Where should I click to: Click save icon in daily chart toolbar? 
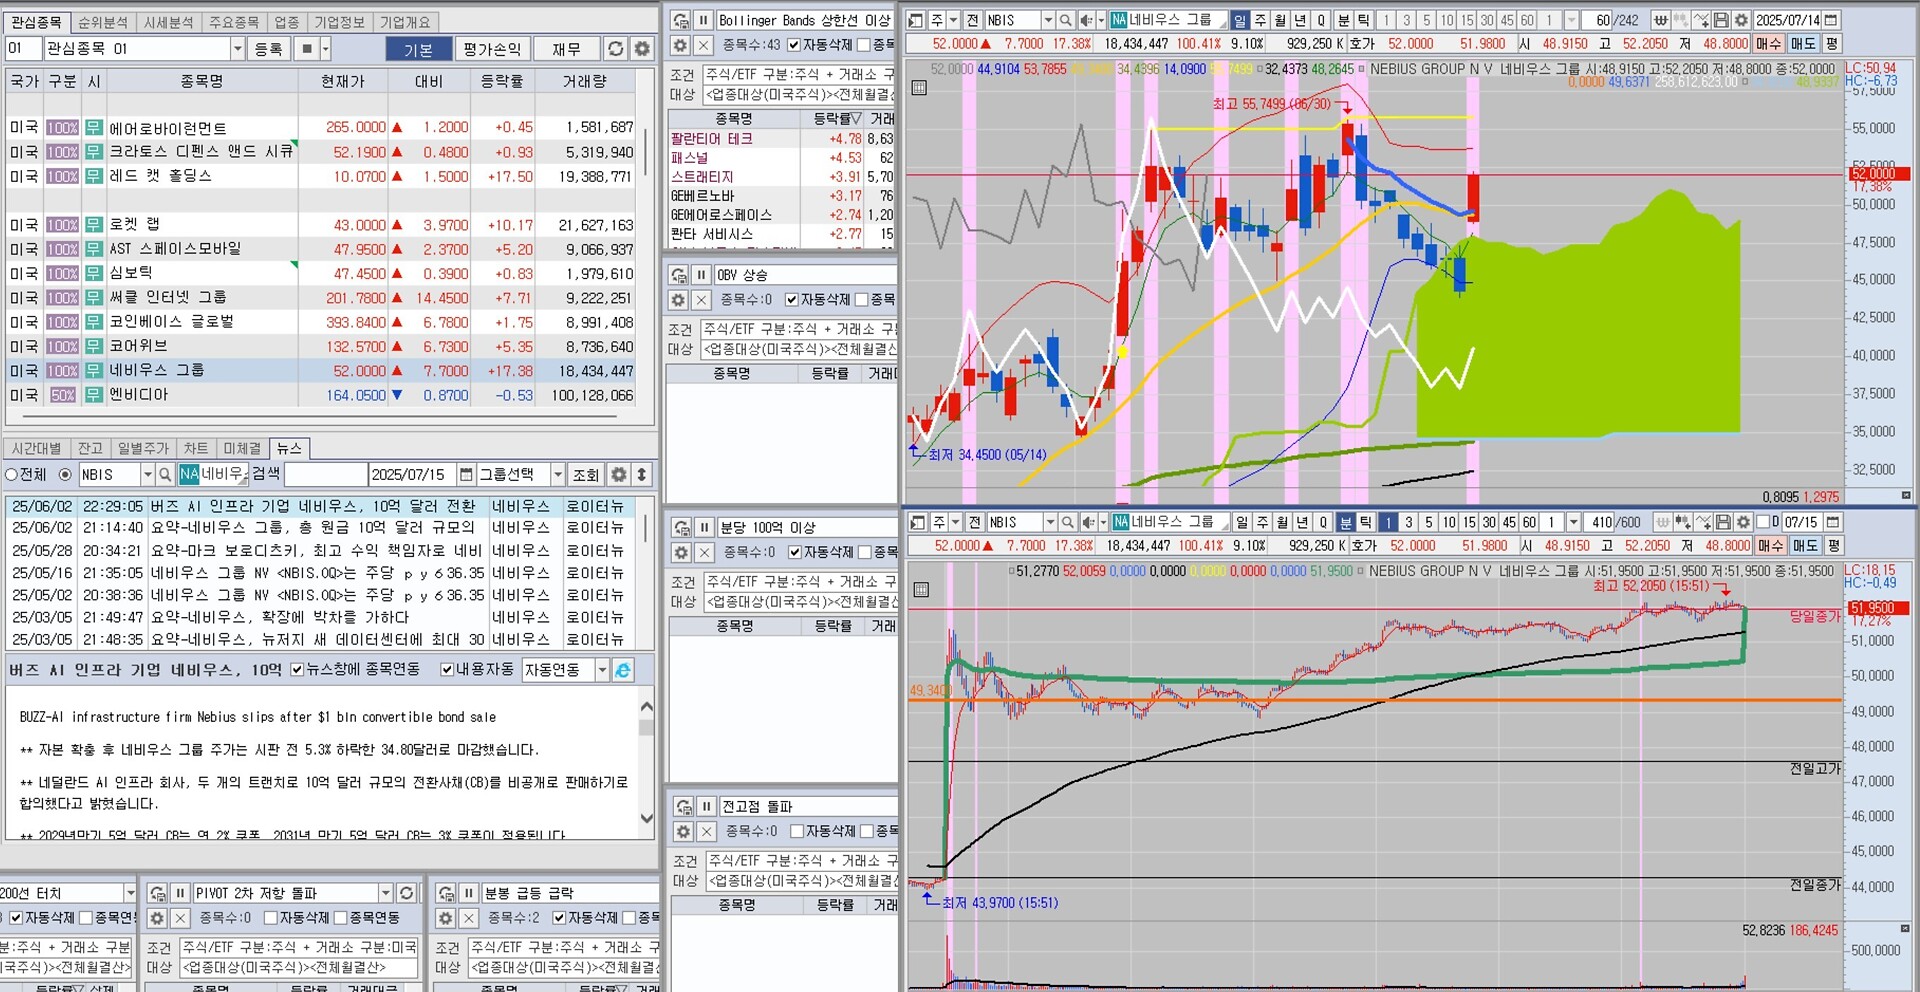[1721, 20]
